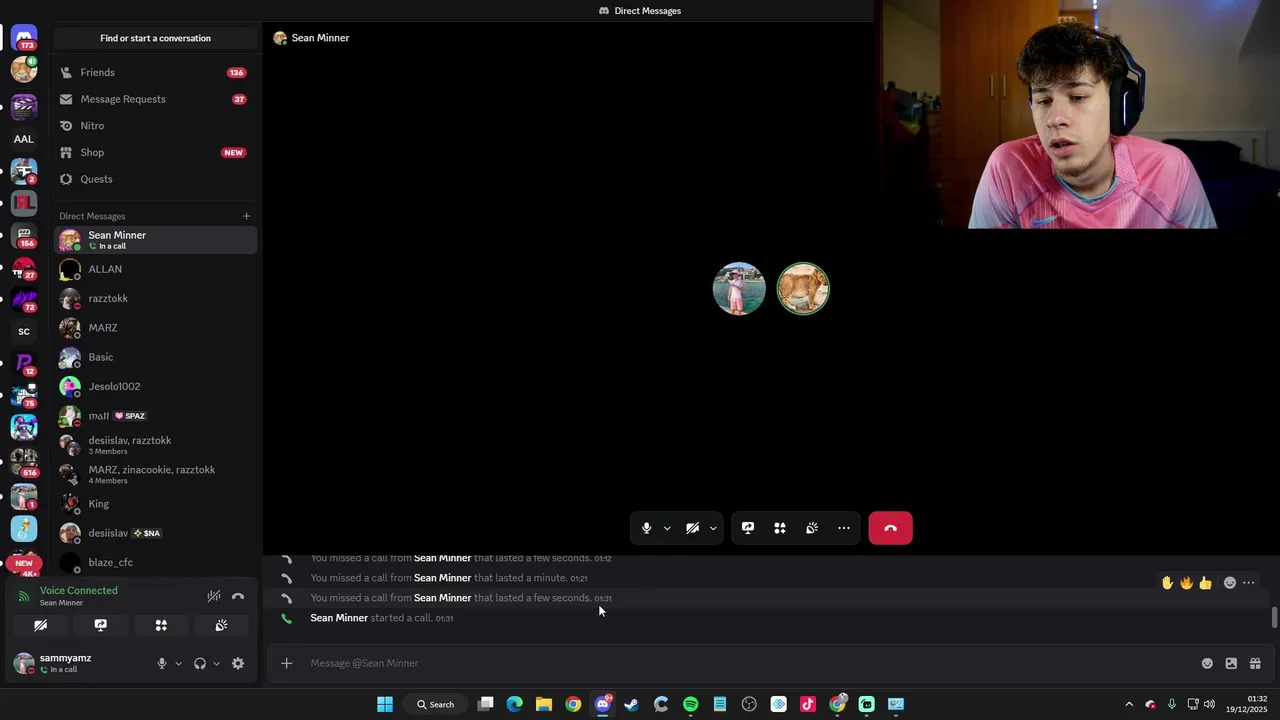Image resolution: width=1280 pixels, height=720 pixels.
Task: Open the emoji picker in message bar
Action: [x=1207, y=663]
